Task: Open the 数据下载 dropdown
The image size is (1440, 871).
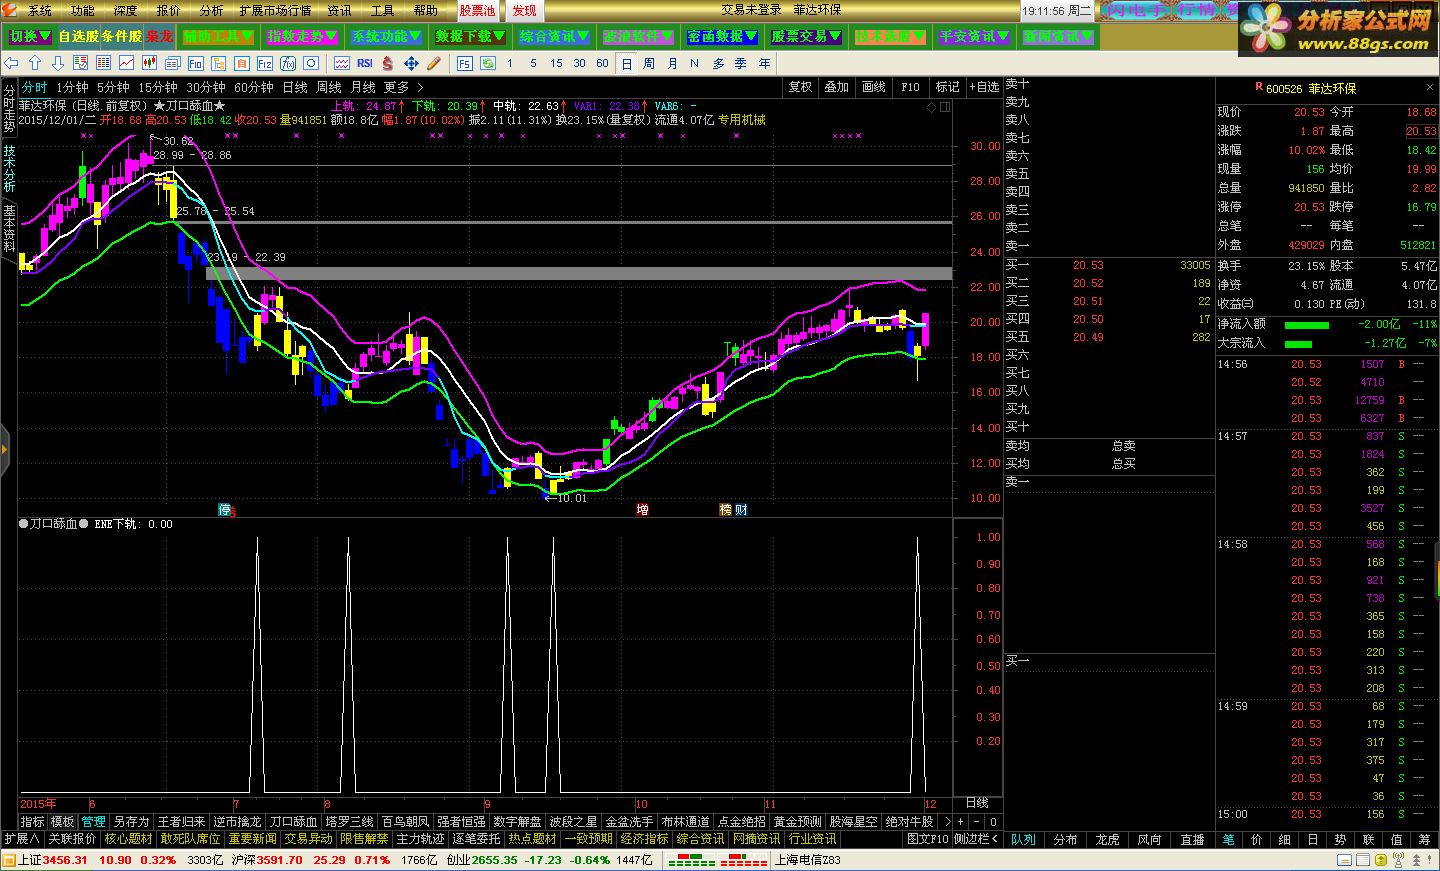Action: [471, 36]
